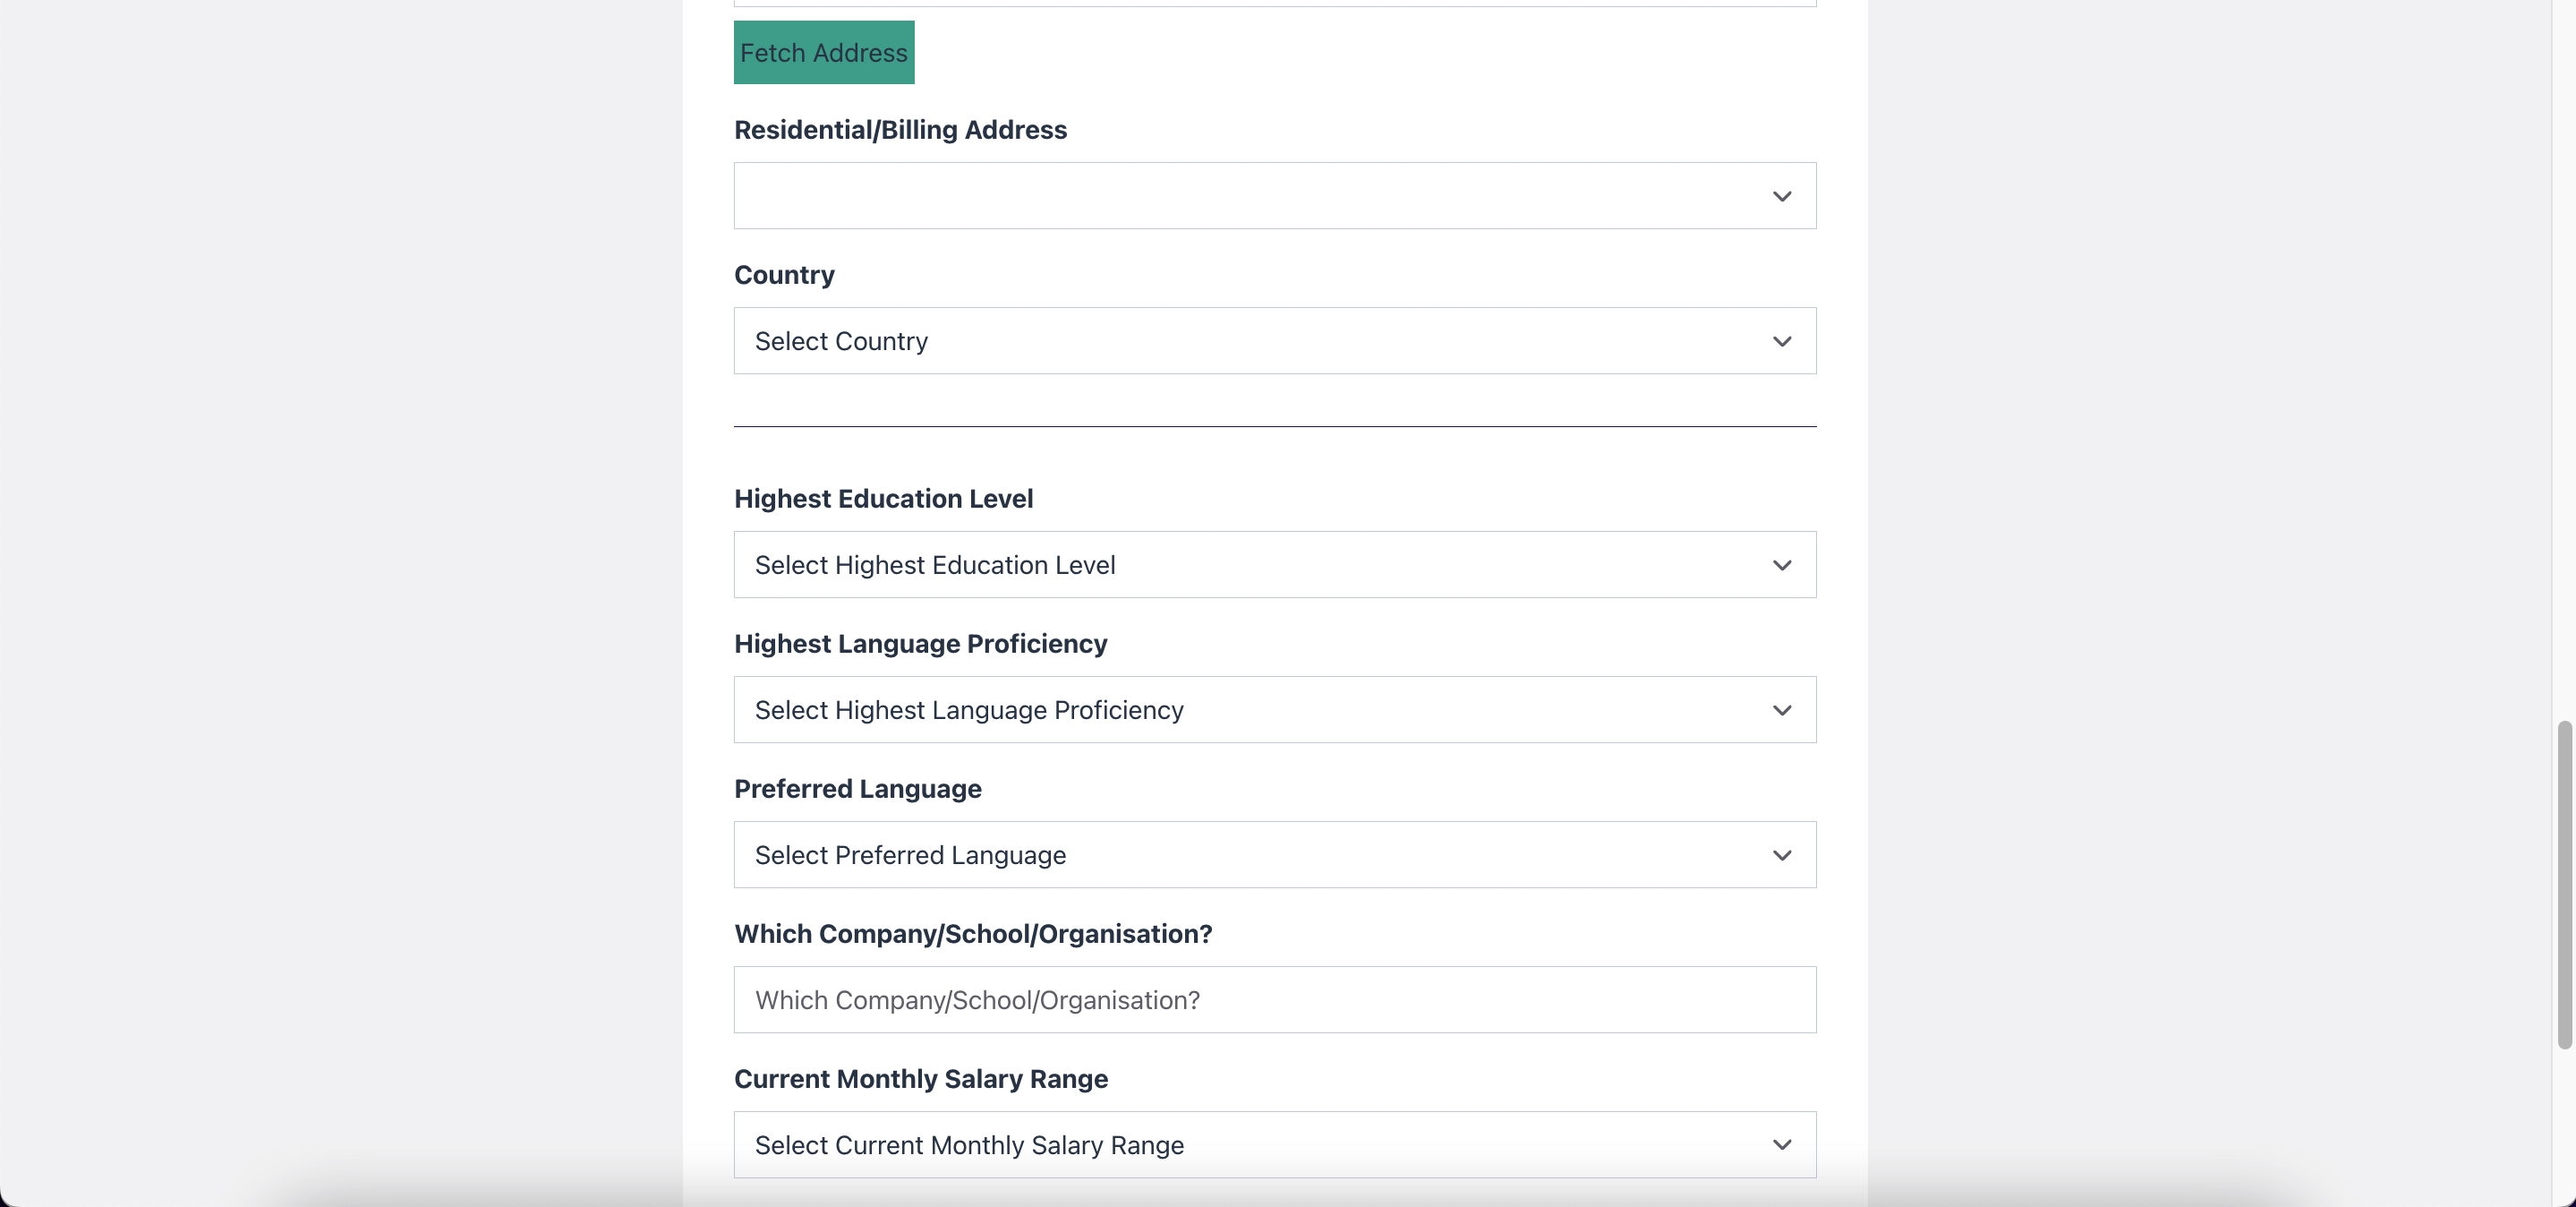2576x1207 pixels.
Task: Choose from Select Preferred Language dropdown
Action: (1275, 855)
